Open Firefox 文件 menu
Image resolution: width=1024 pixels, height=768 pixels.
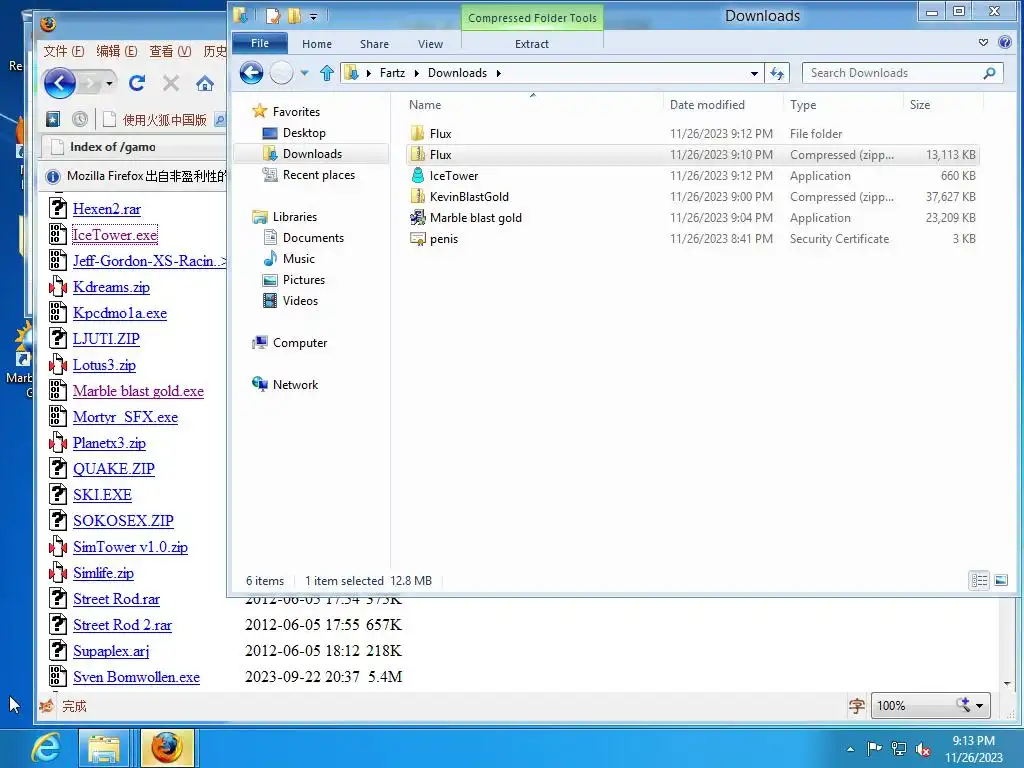[64, 51]
